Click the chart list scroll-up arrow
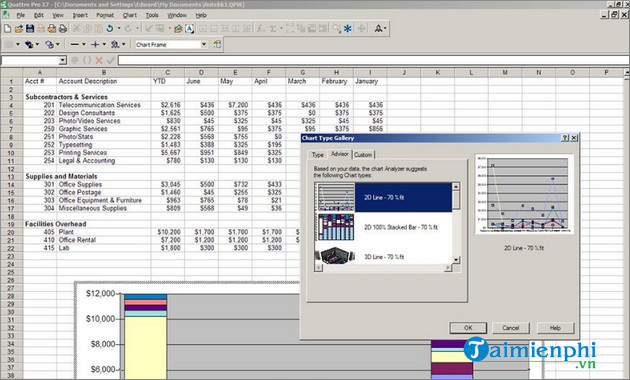 (456, 186)
